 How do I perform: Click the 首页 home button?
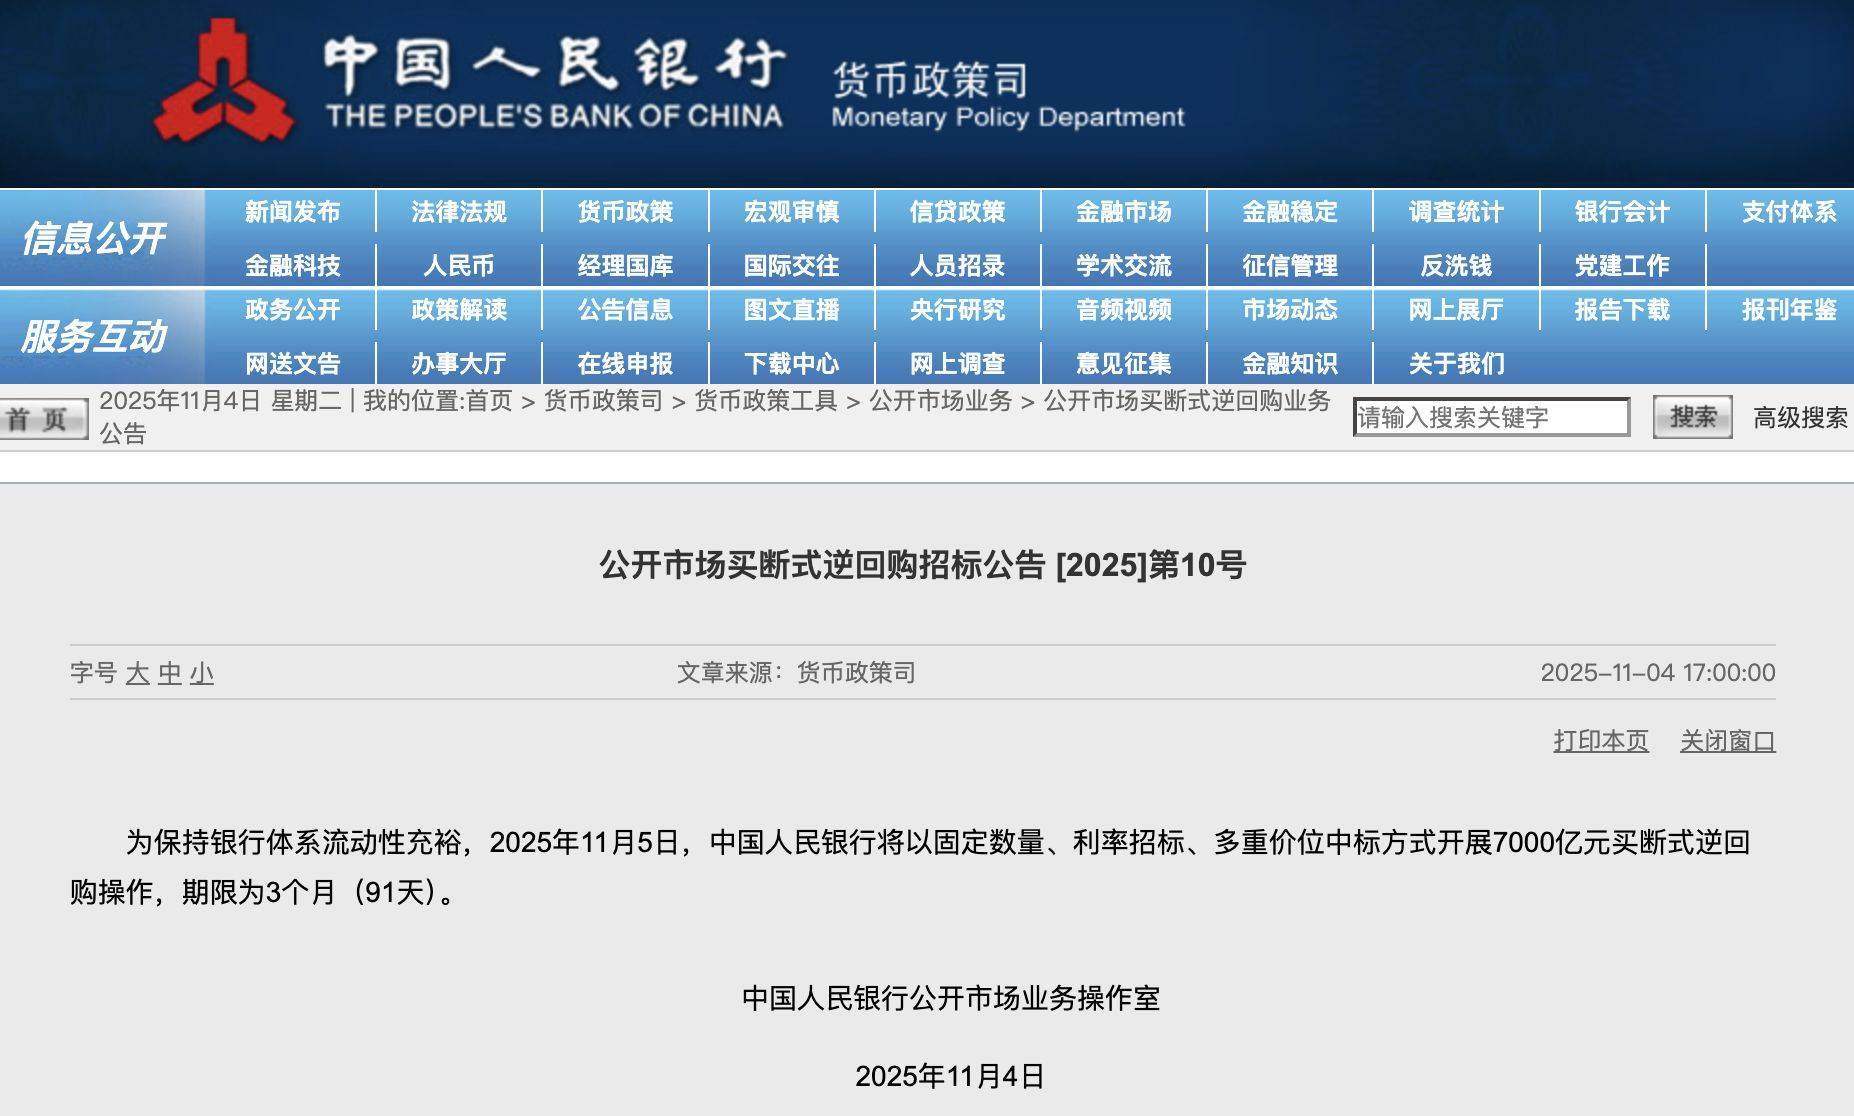40,420
